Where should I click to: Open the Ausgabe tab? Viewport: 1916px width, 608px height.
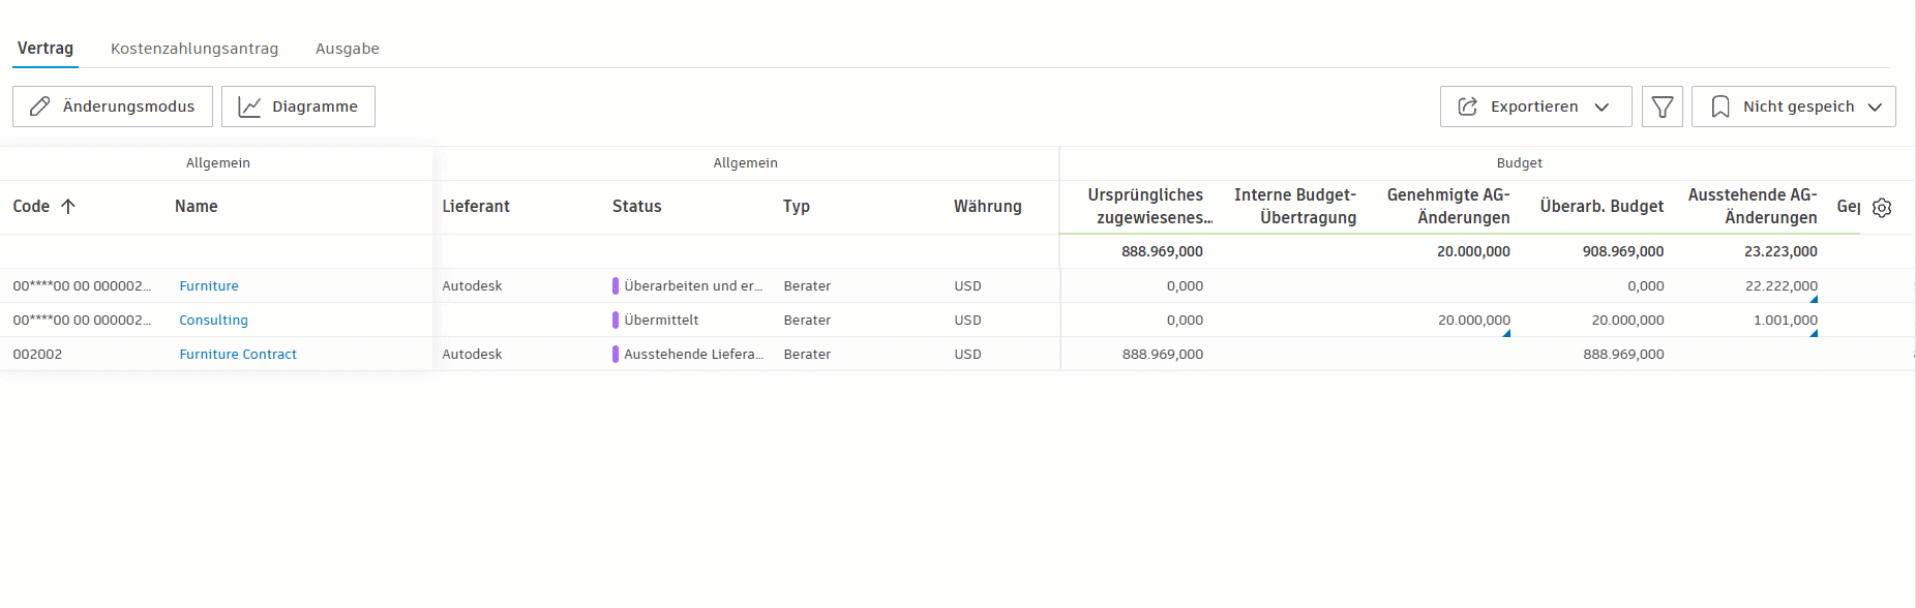coord(347,48)
